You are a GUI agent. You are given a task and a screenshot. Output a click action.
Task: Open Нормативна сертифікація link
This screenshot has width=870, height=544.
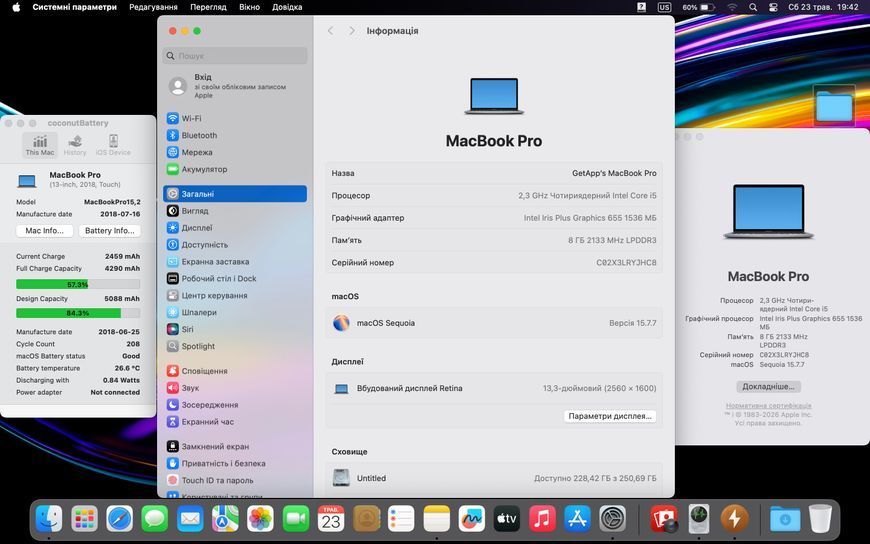pyautogui.click(x=768, y=406)
